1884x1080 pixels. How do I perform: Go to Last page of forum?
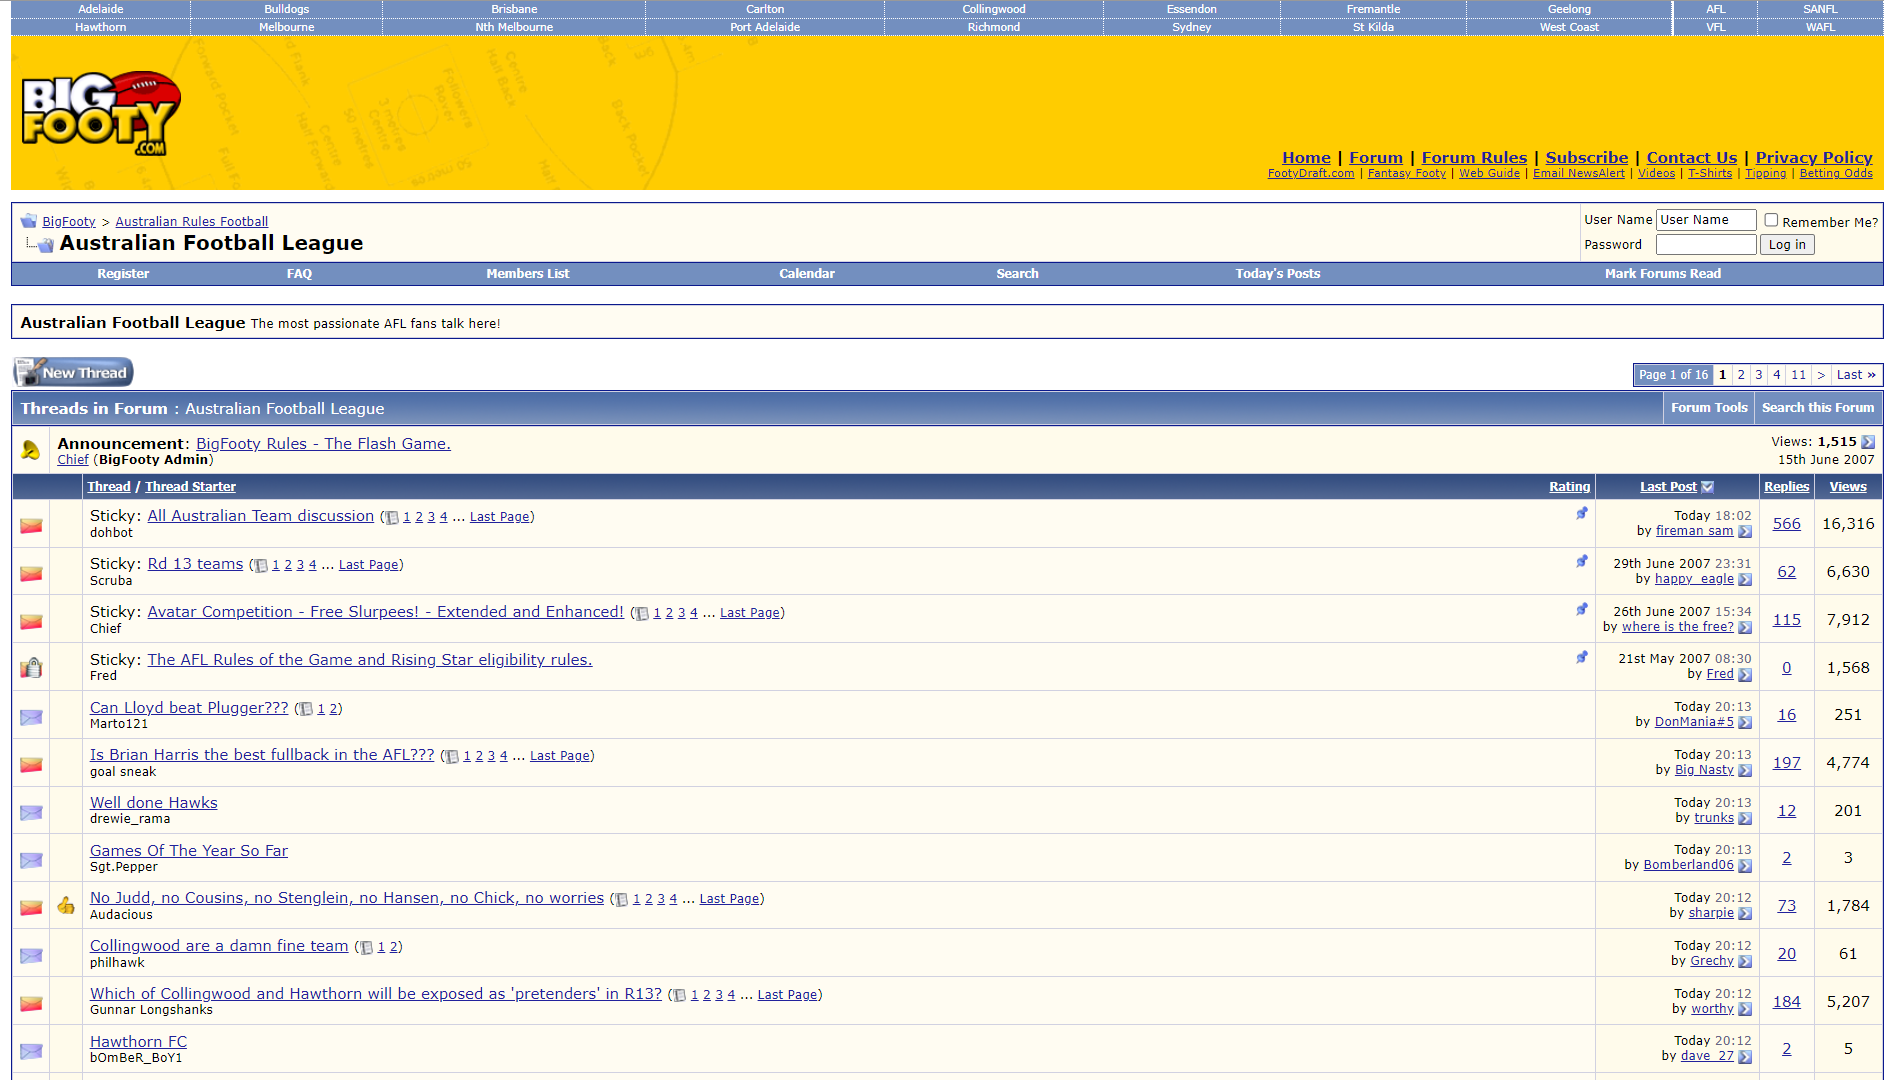1856,375
